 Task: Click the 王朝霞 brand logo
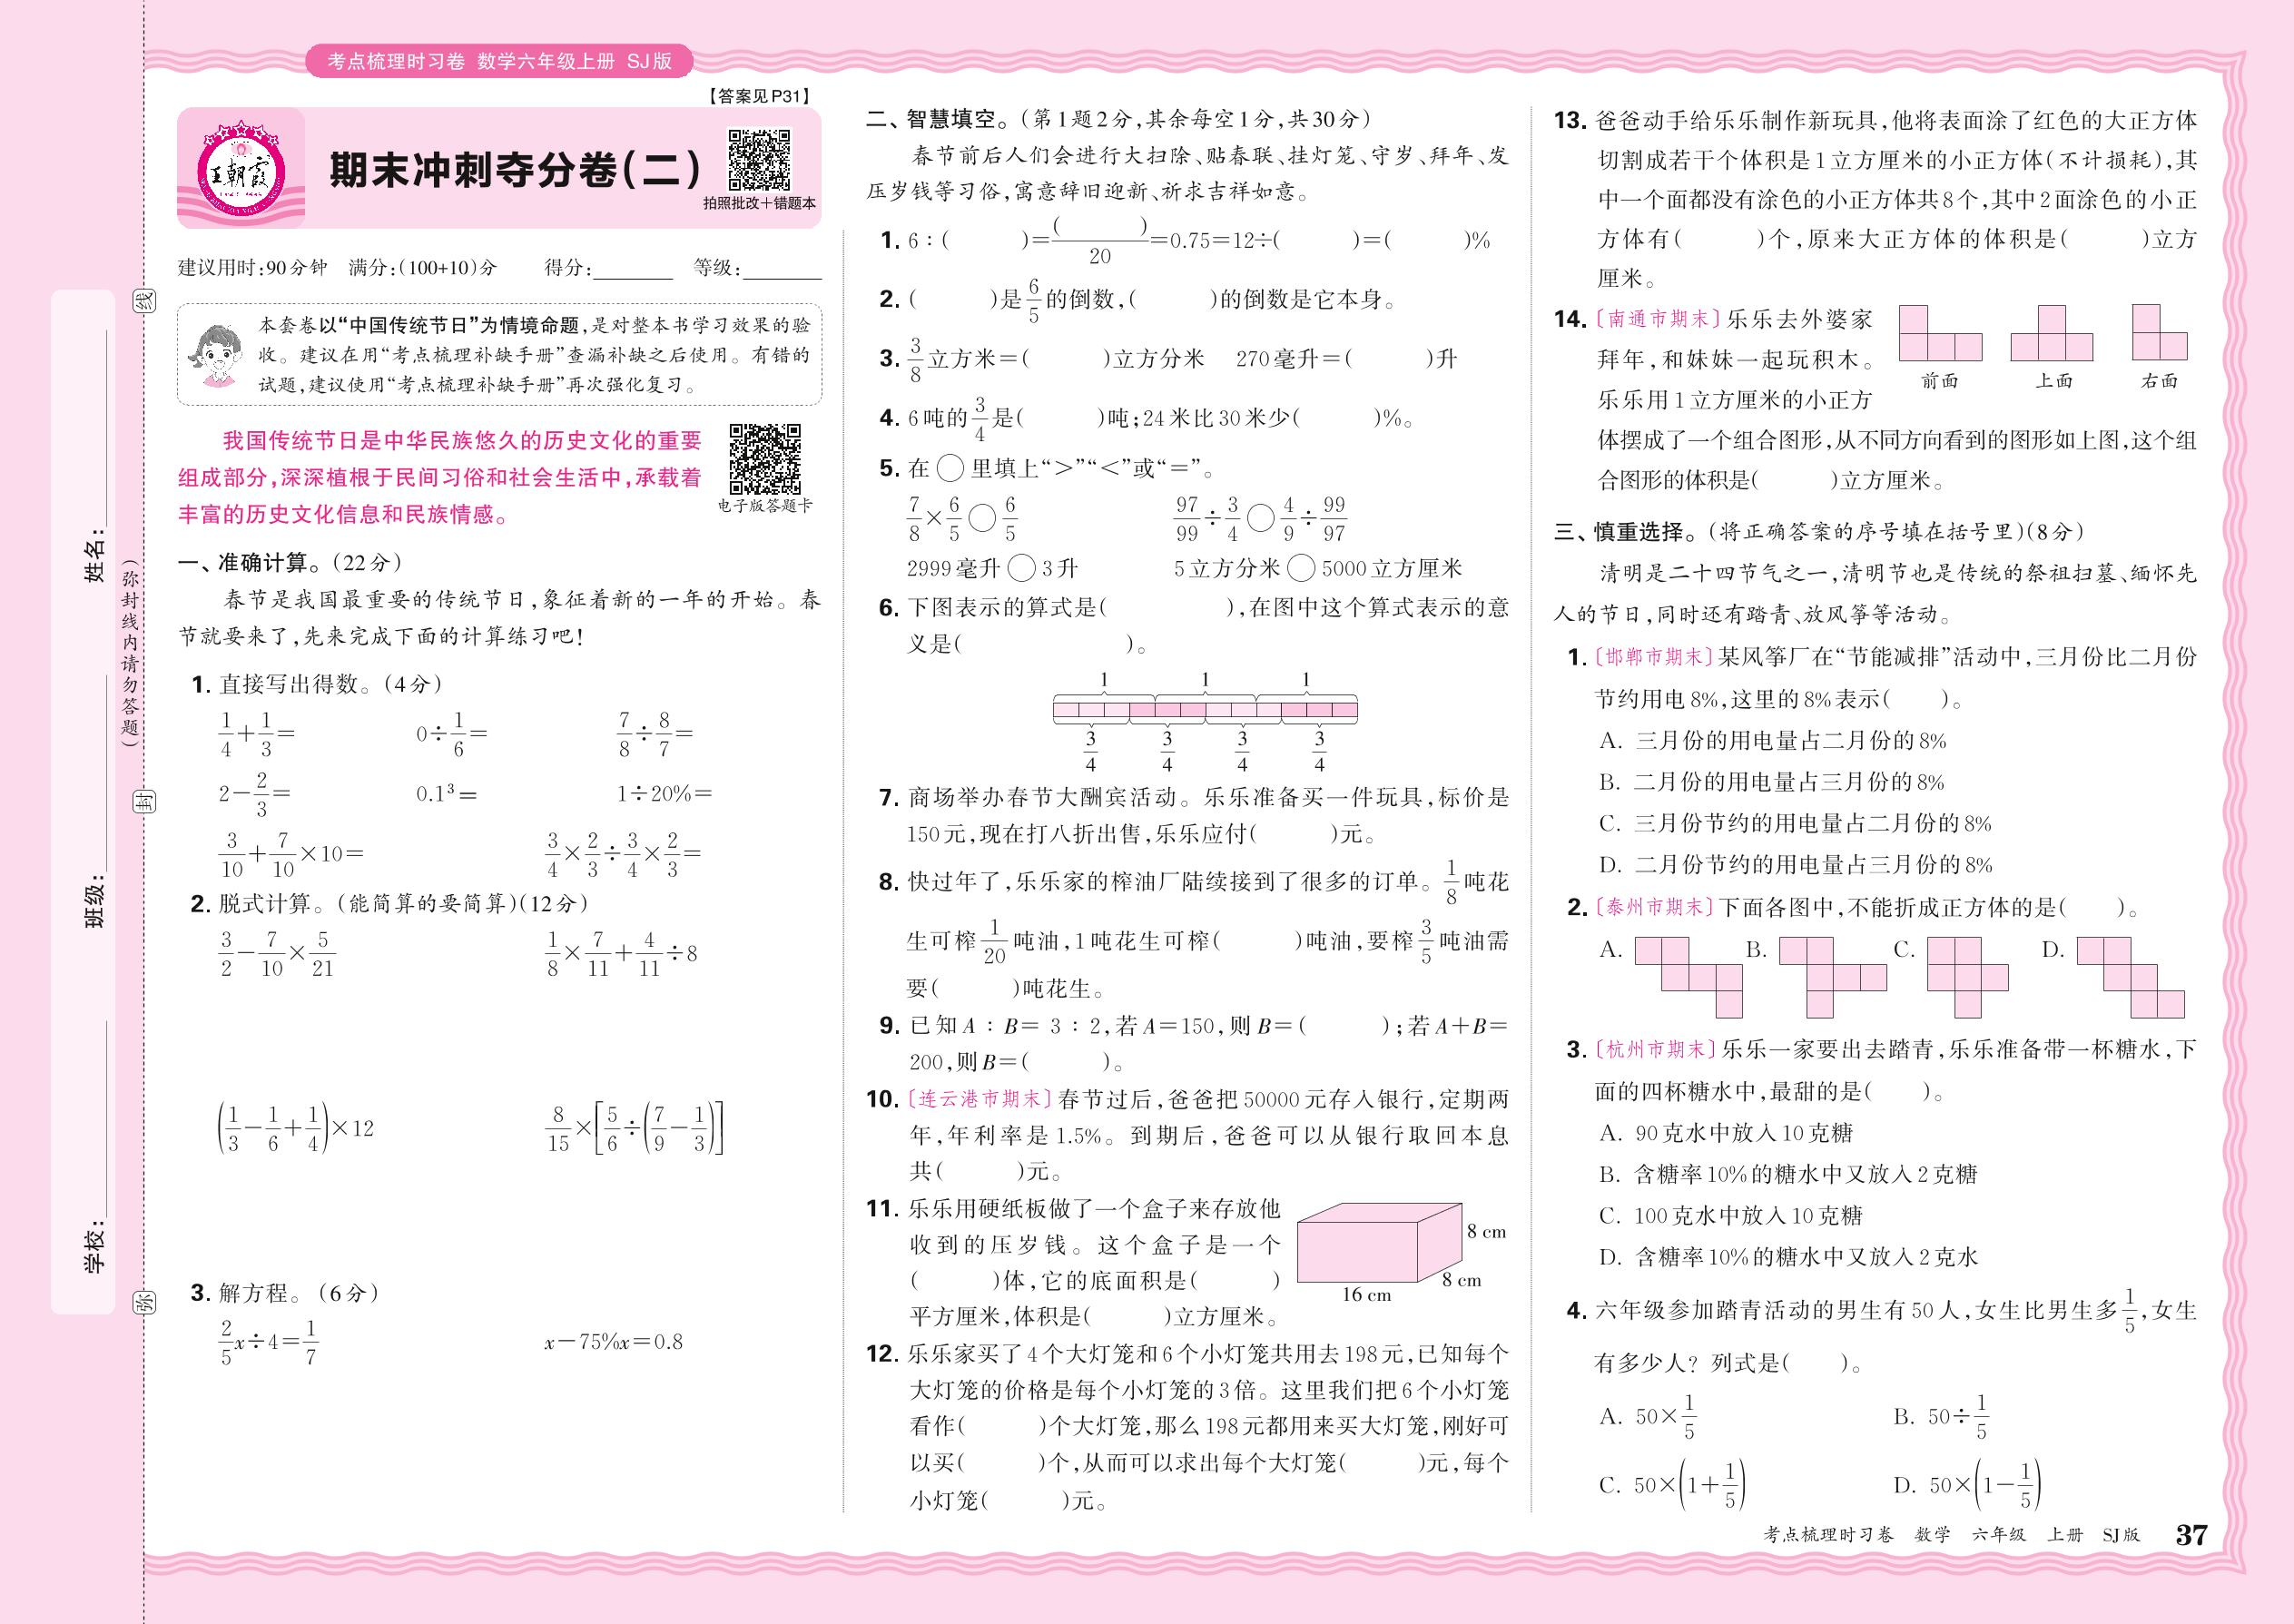coord(241,169)
